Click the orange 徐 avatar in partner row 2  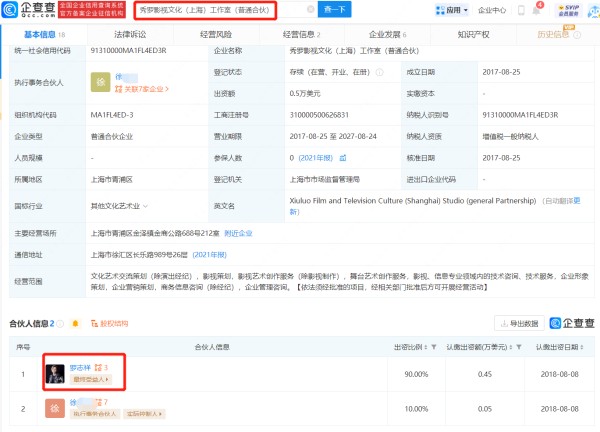click(55, 409)
